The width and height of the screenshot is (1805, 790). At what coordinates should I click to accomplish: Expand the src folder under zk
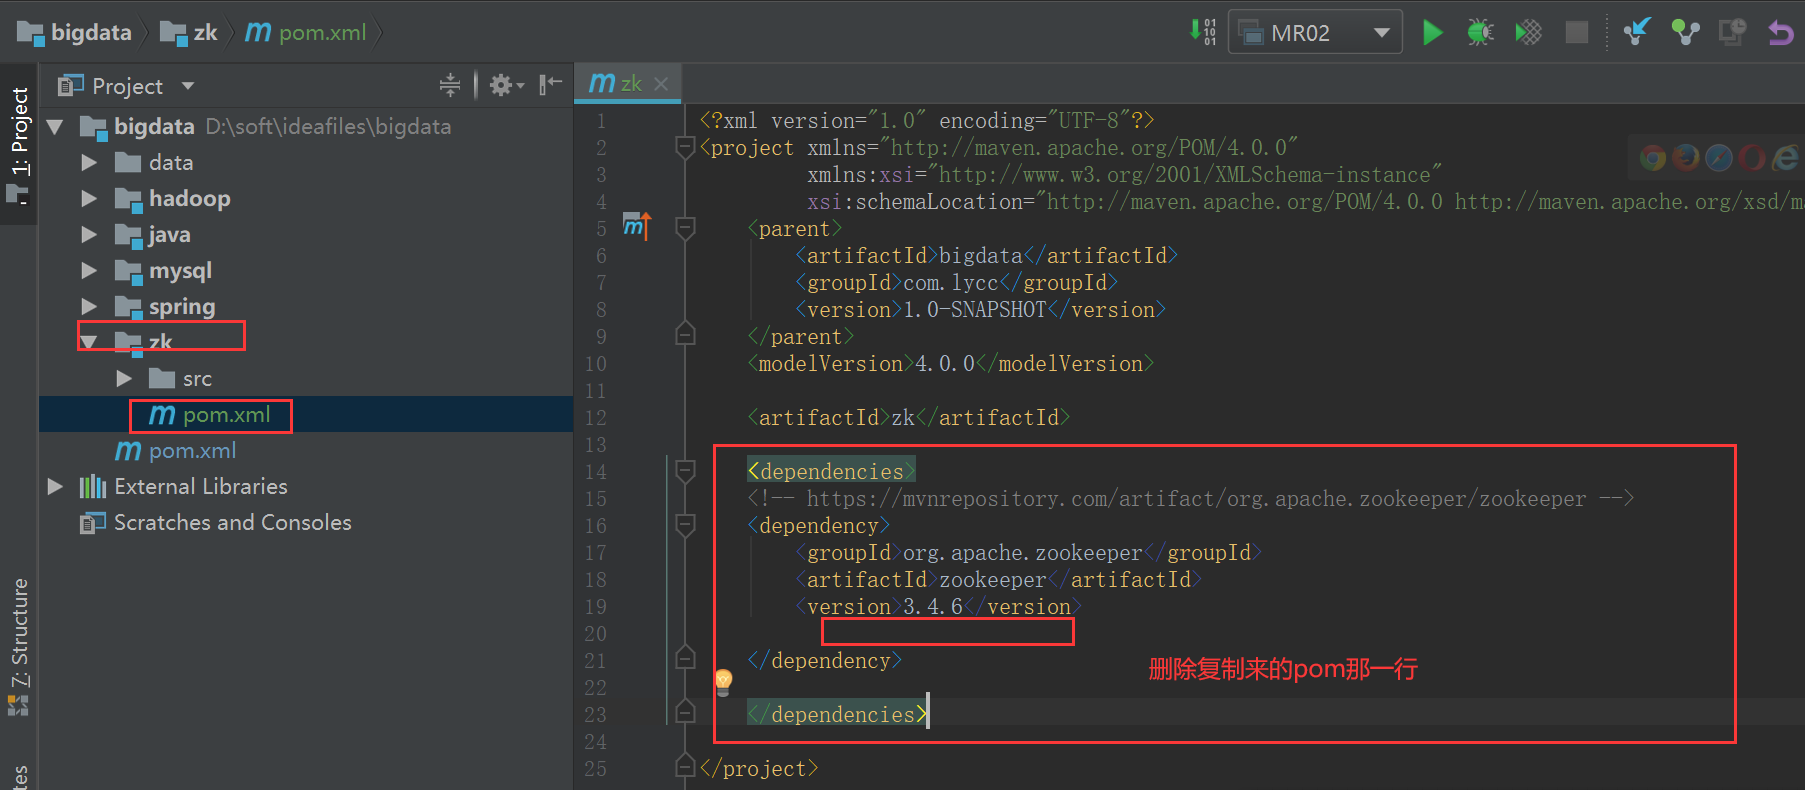124,378
